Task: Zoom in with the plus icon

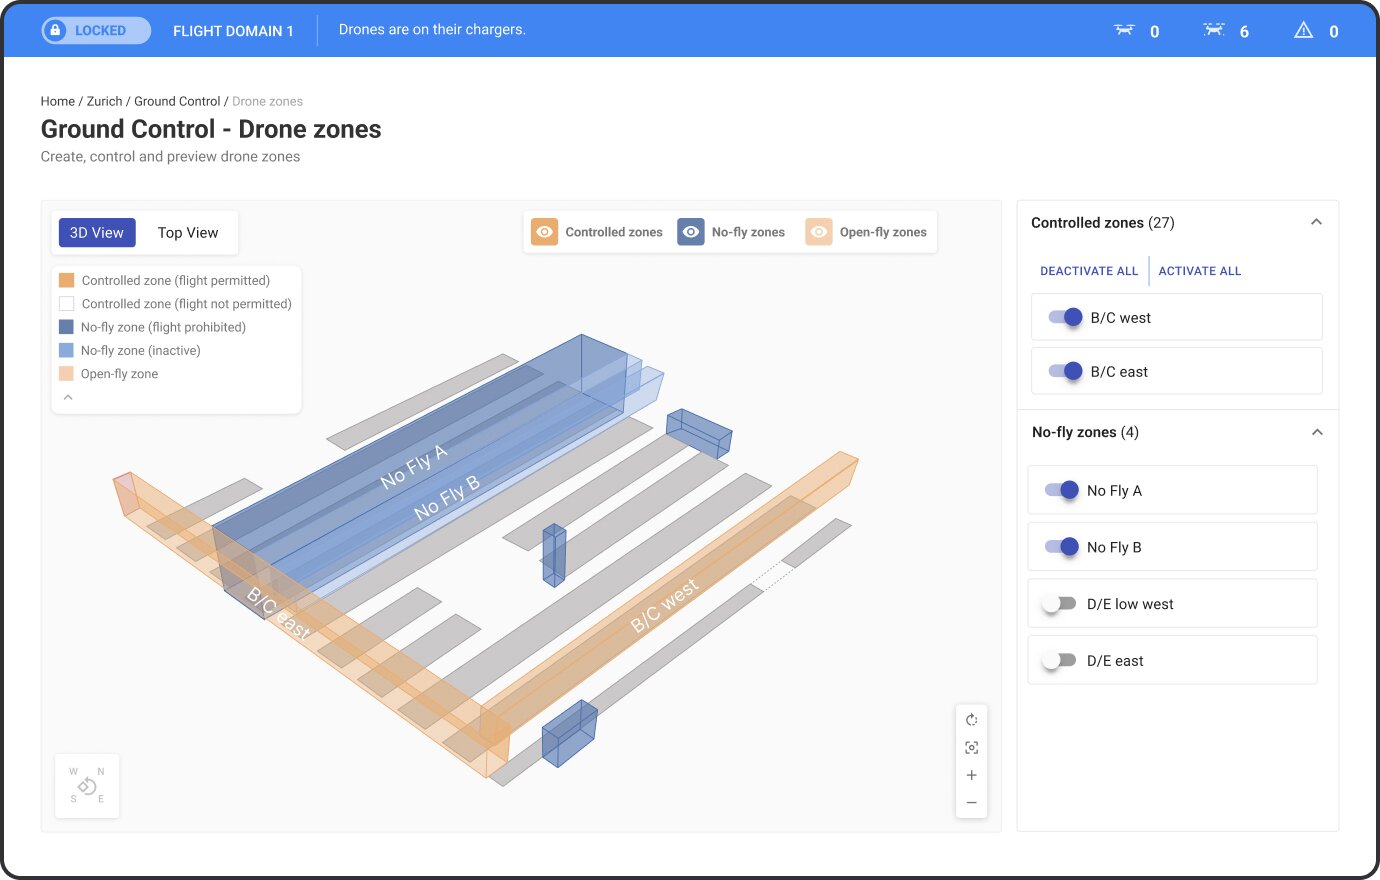Action: tap(971, 776)
